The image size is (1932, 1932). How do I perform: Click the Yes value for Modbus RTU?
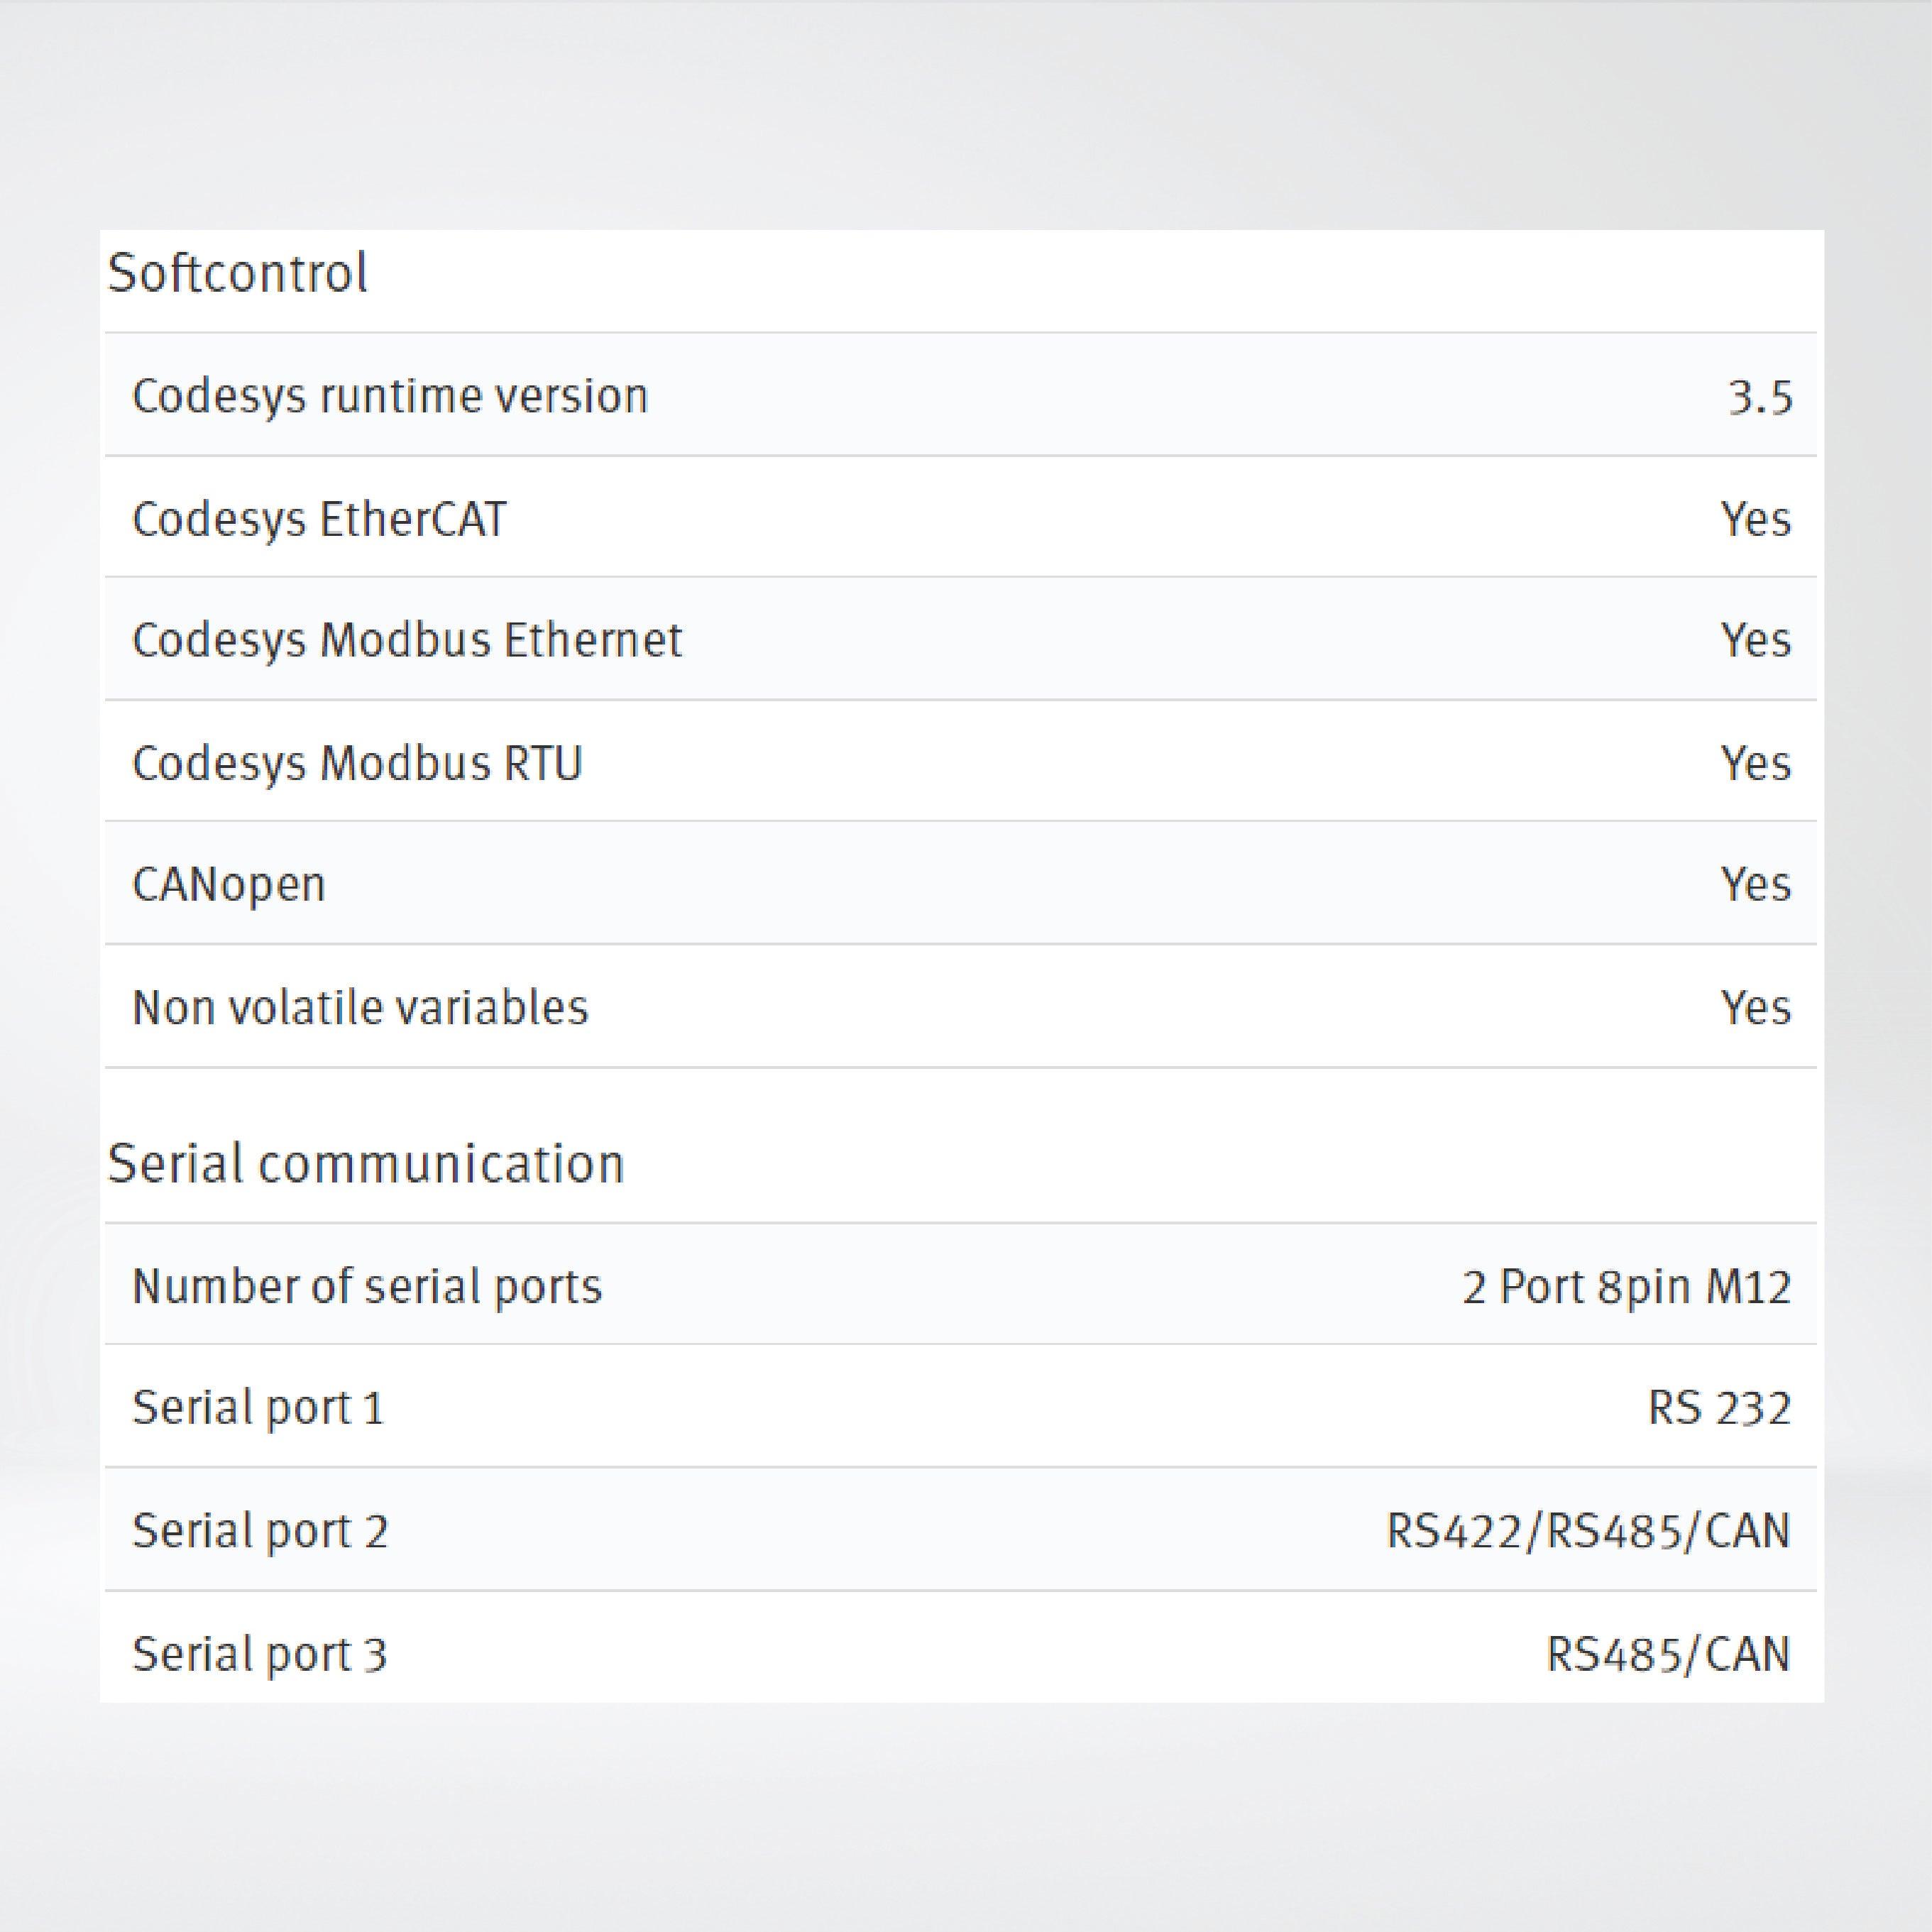[x=1755, y=763]
